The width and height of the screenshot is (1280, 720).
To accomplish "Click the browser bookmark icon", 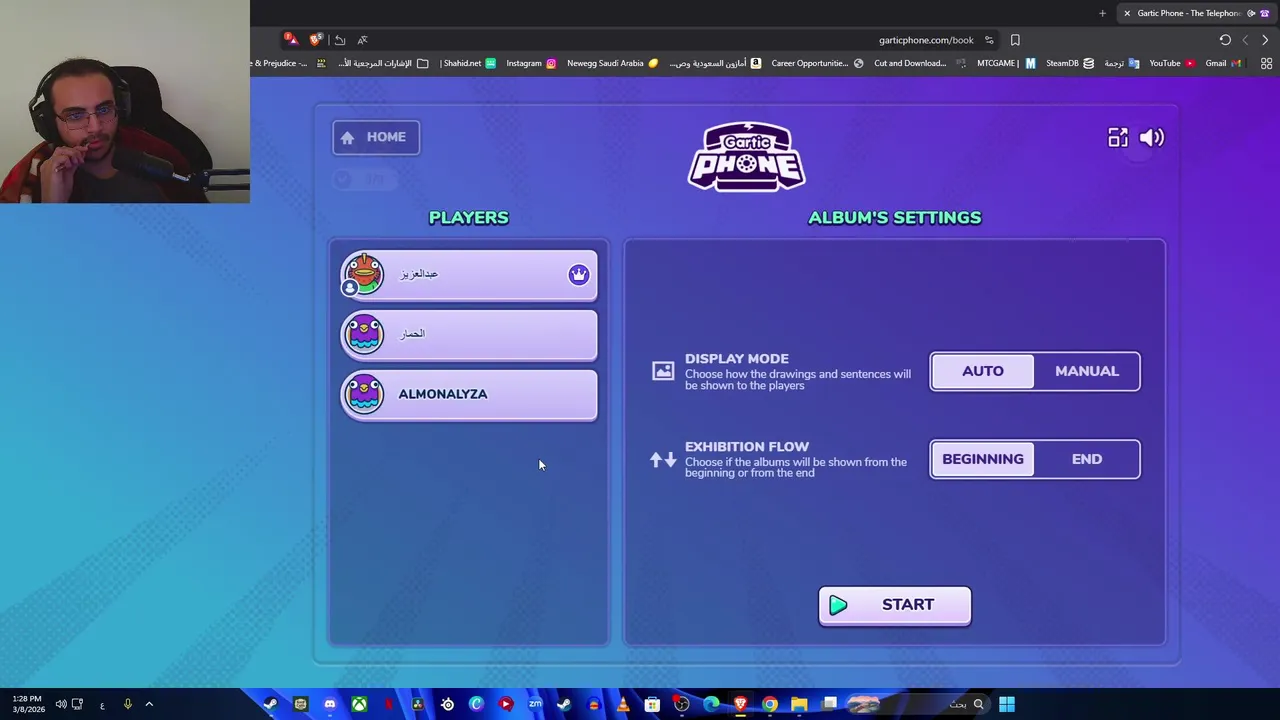I will point(1015,40).
